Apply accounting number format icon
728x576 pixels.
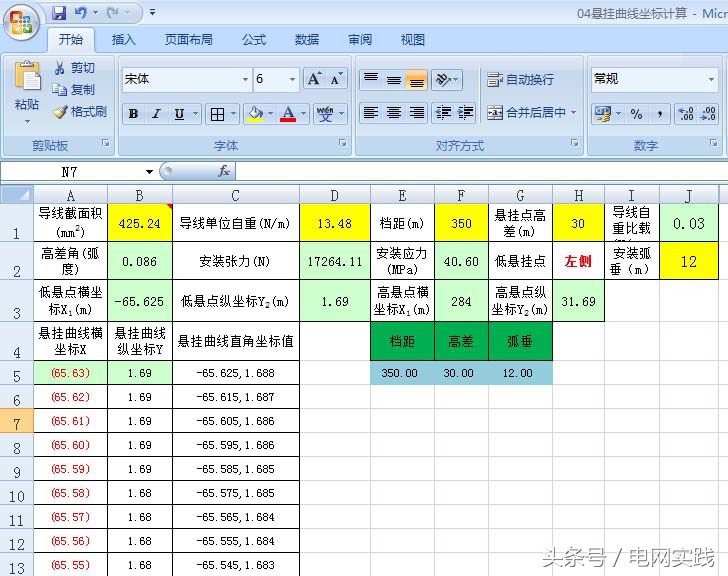pos(603,114)
